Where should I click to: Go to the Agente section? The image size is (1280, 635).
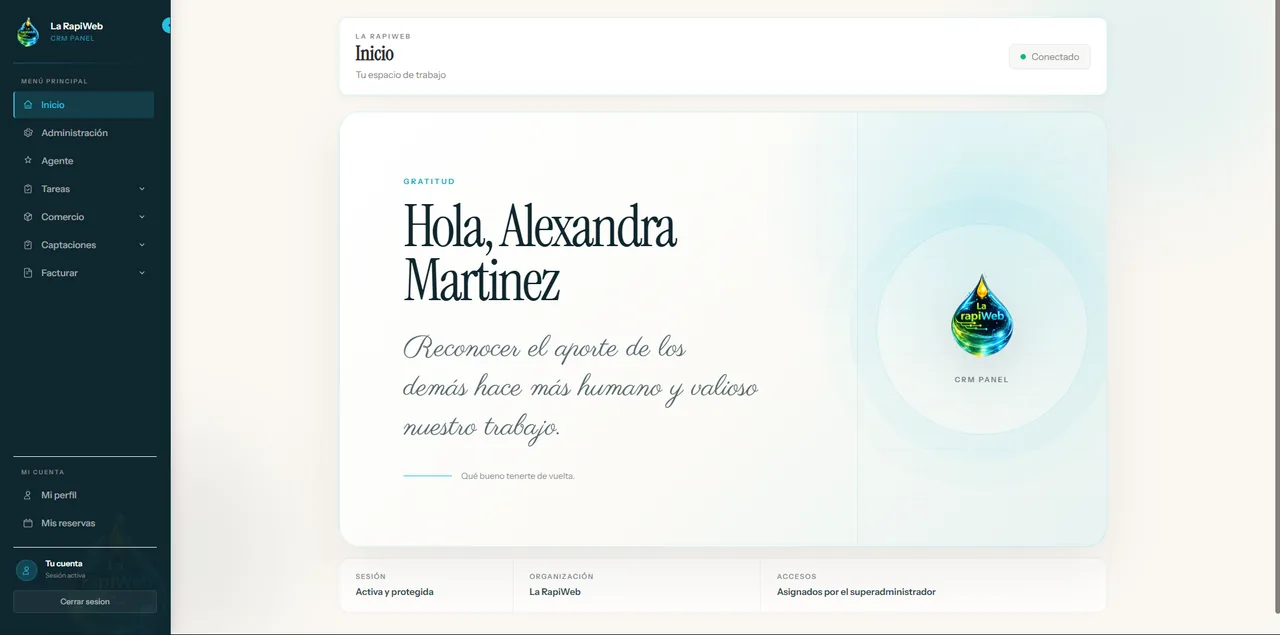84,161
